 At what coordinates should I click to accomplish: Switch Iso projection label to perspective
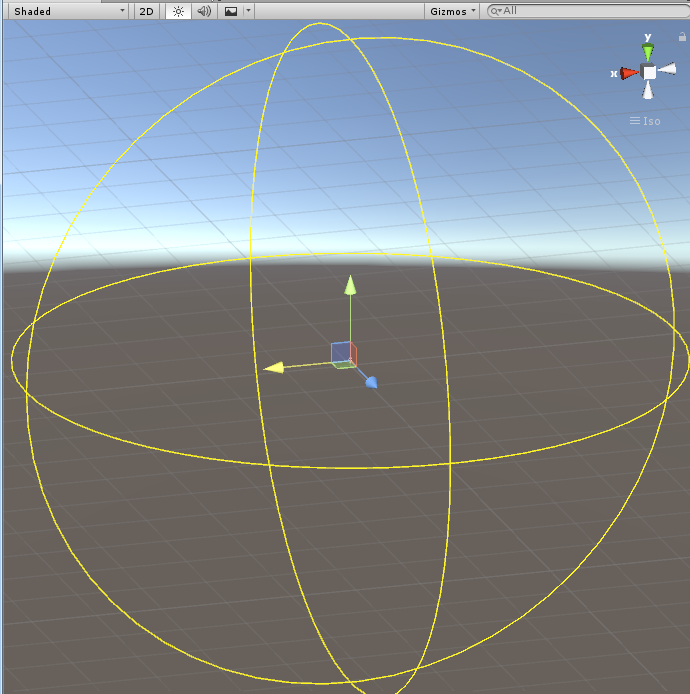(x=645, y=121)
